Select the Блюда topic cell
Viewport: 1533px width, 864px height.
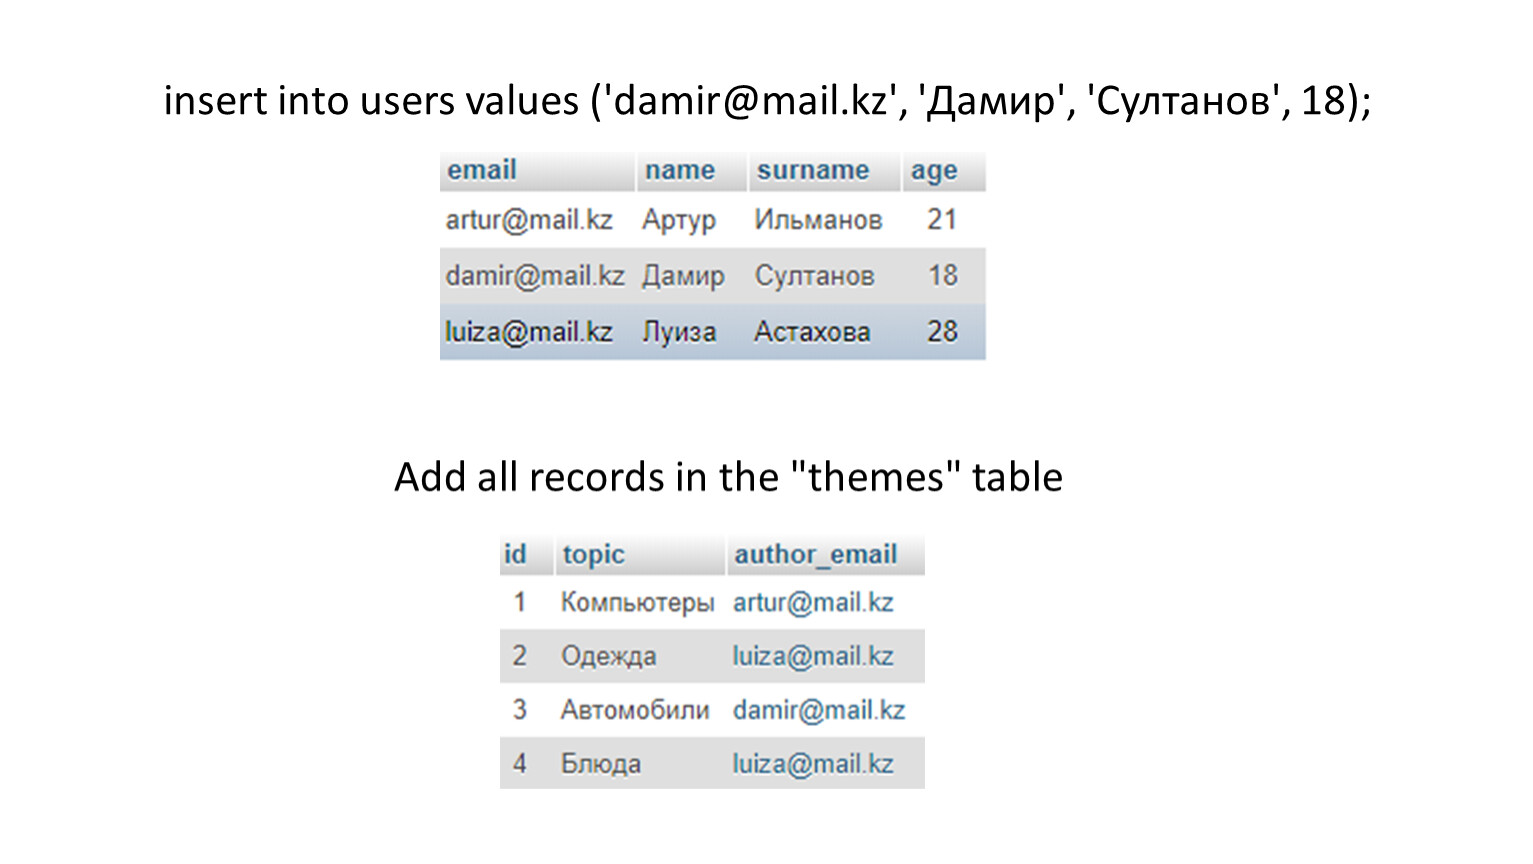[x=601, y=764]
